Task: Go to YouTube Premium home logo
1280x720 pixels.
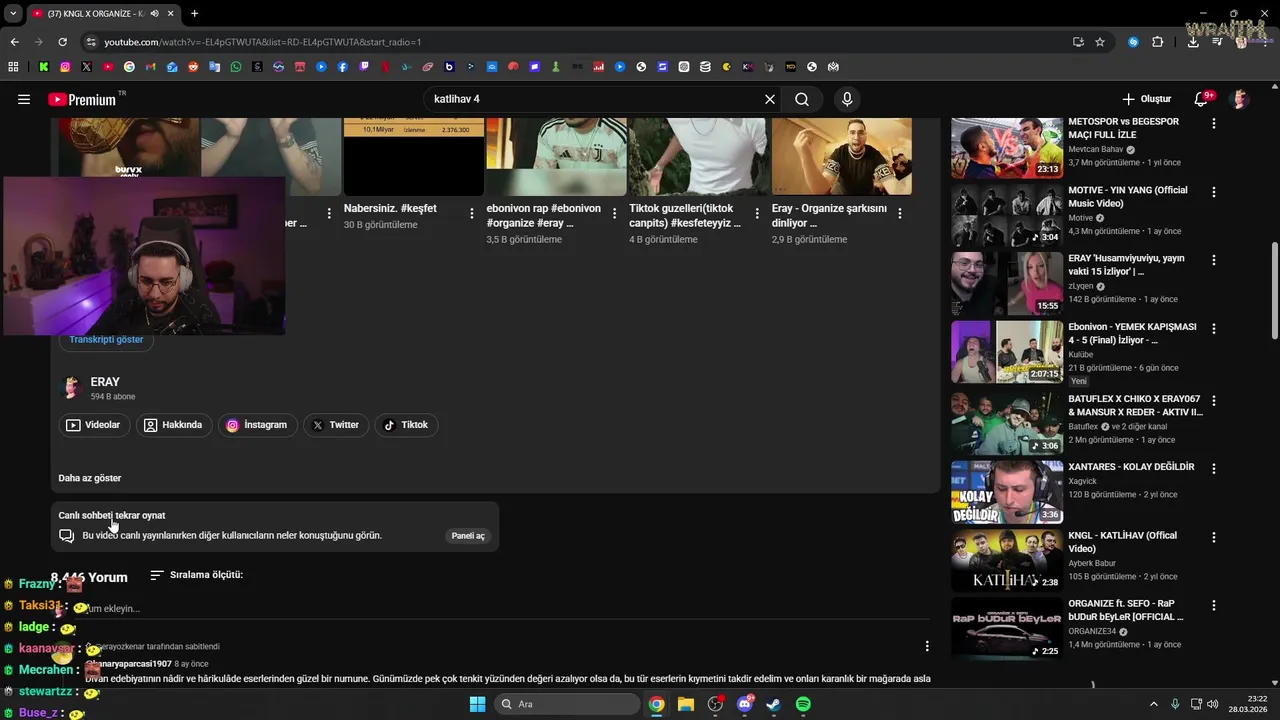Action: coord(82,99)
